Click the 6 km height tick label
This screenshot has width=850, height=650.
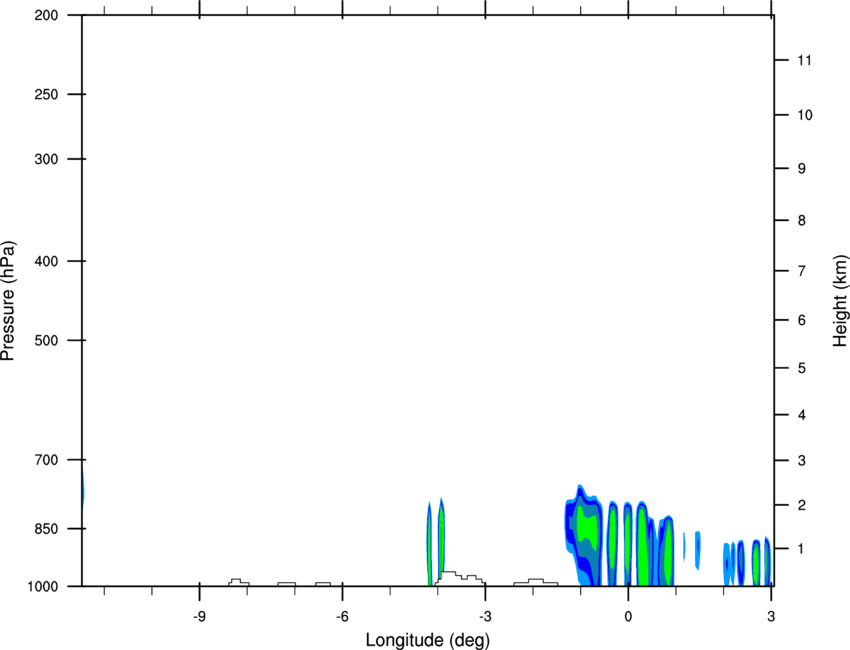(801, 320)
